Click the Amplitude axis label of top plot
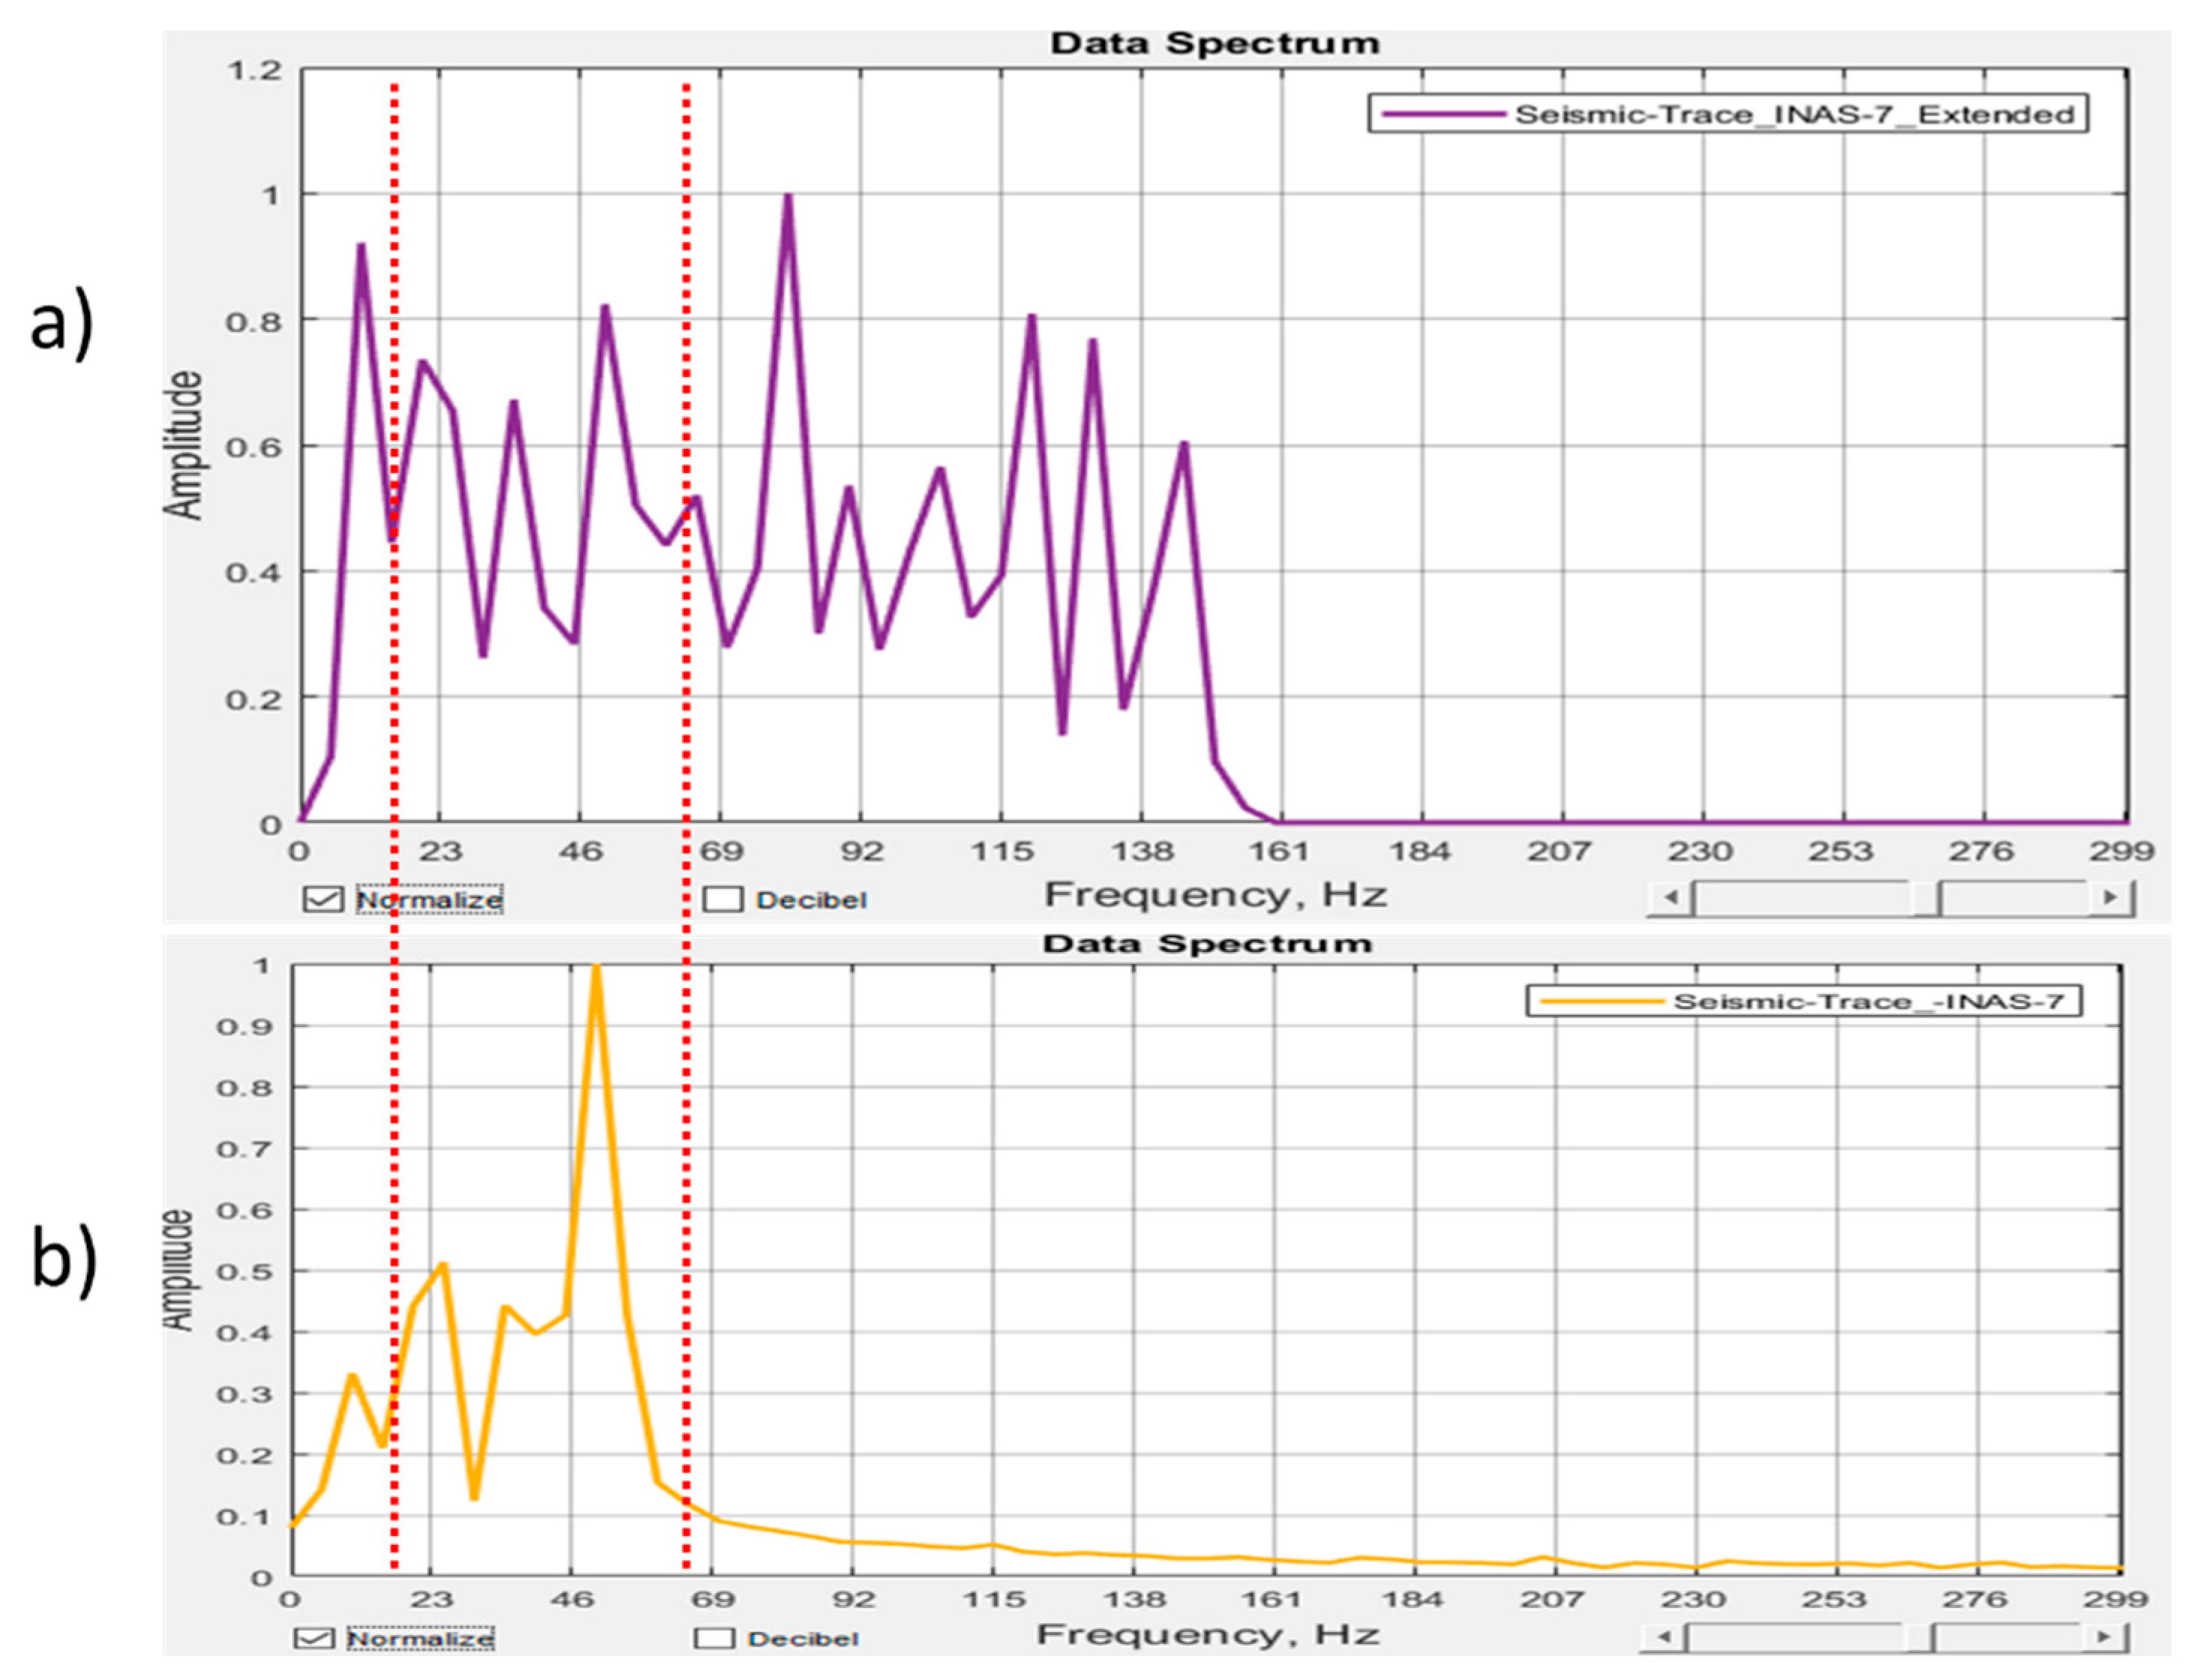 184,445
